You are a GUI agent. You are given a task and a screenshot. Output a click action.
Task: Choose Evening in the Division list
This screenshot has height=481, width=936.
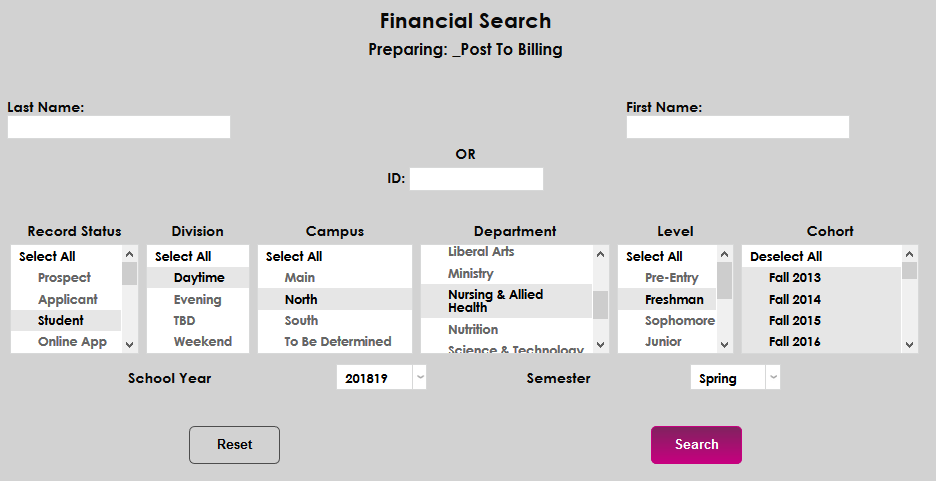tap(197, 300)
